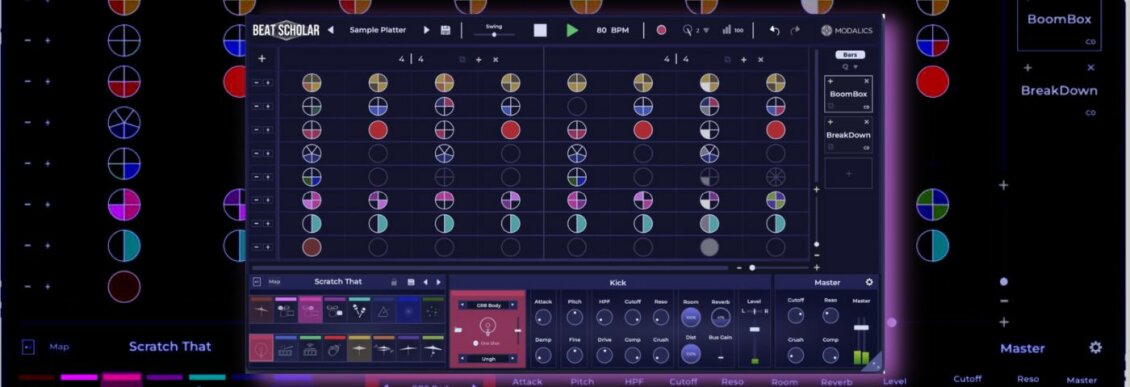Start playback with the green play button
The height and width of the screenshot is (387, 1130).
tap(572, 30)
